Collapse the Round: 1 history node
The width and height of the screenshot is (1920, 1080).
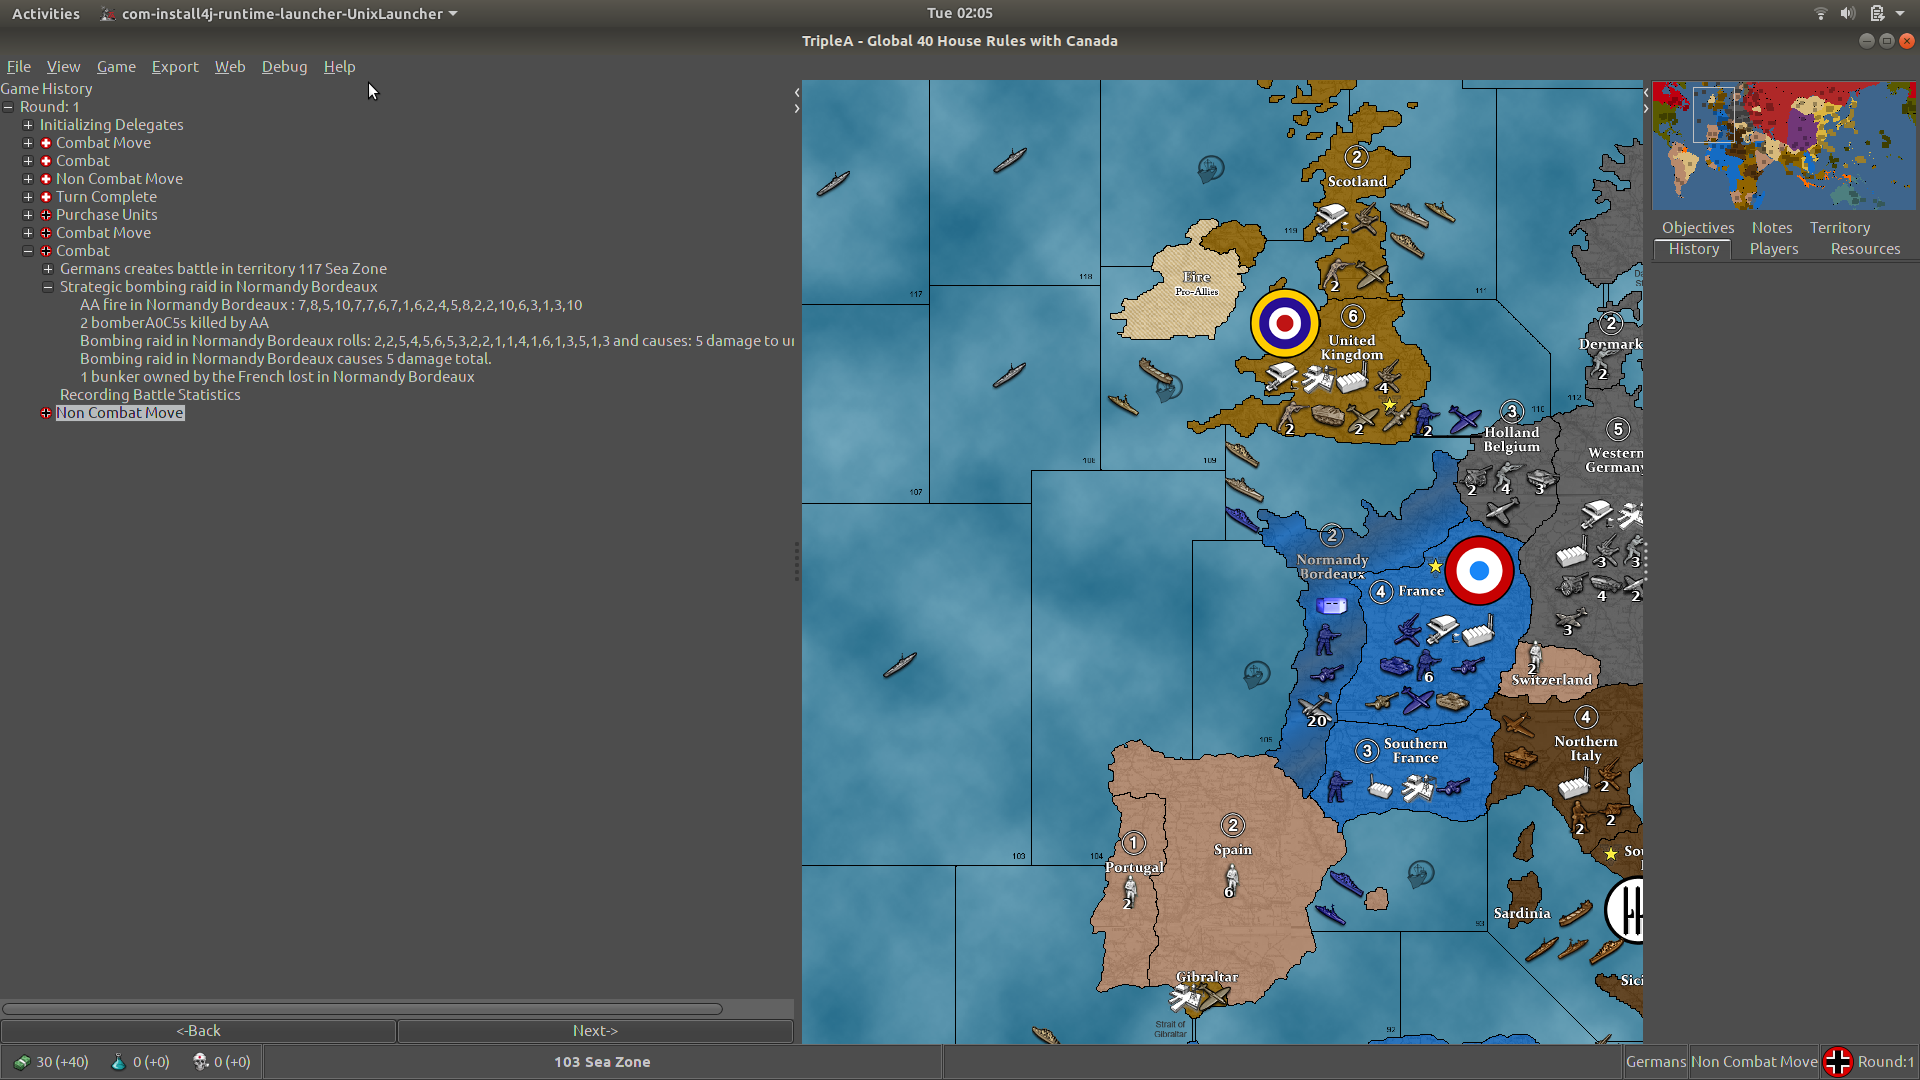click(8, 107)
